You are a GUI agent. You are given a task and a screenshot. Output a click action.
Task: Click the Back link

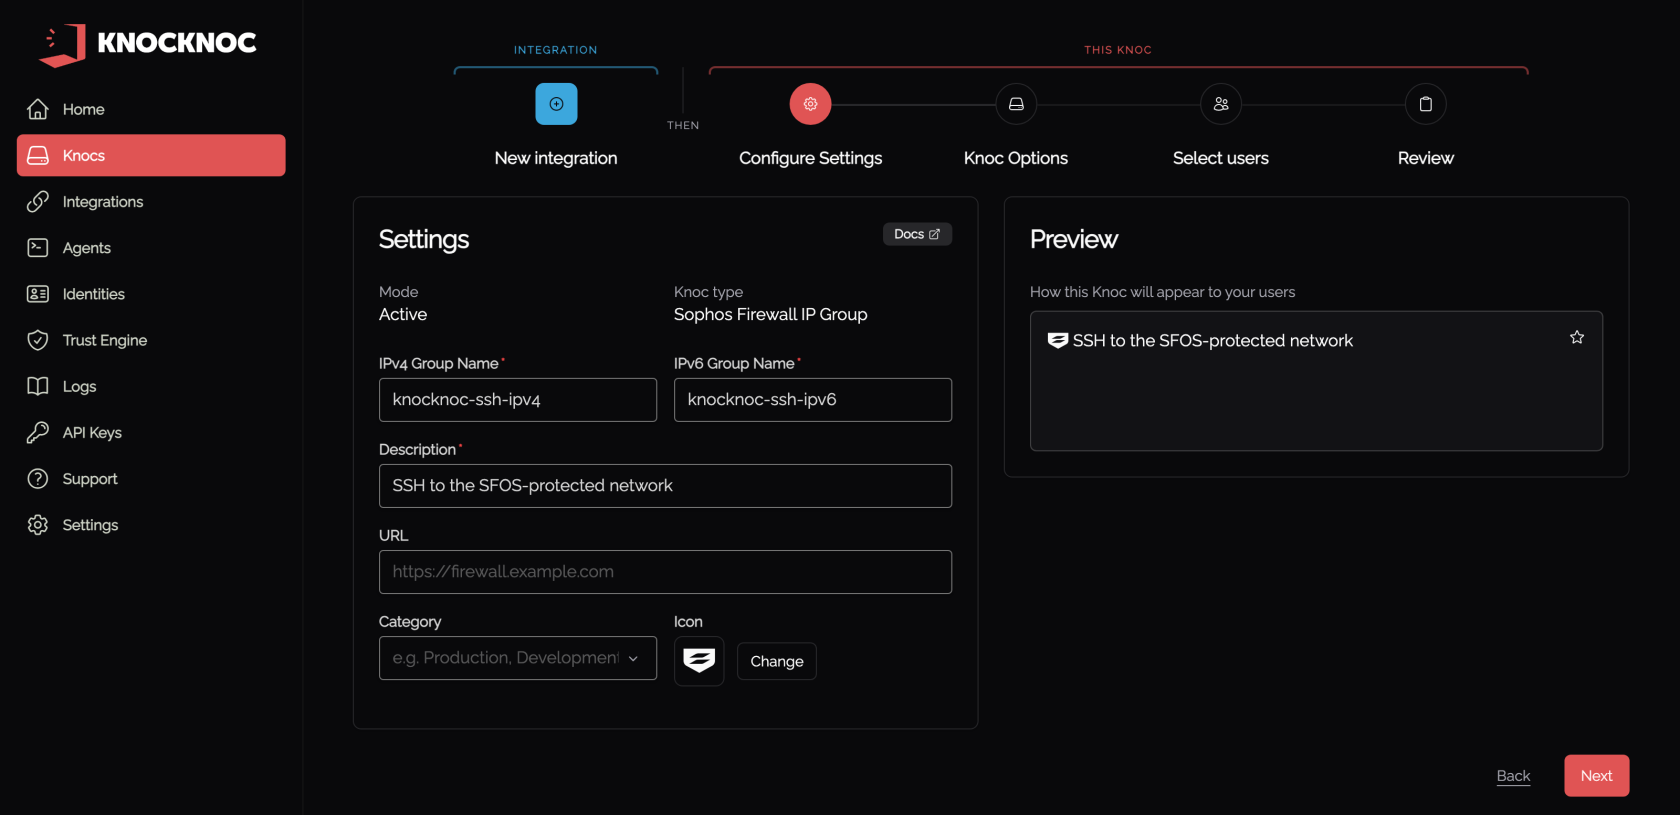tap(1513, 776)
